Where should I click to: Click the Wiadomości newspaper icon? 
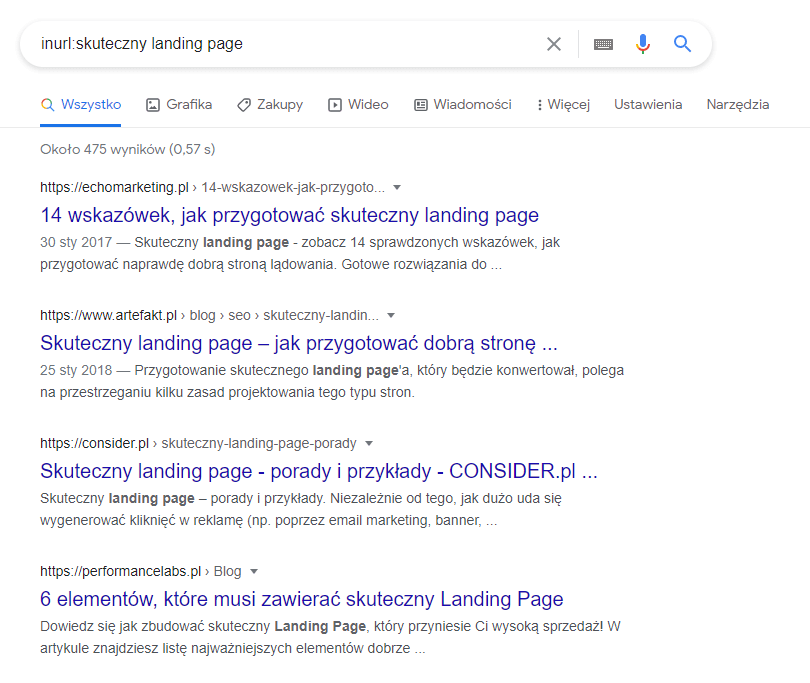[x=420, y=105]
